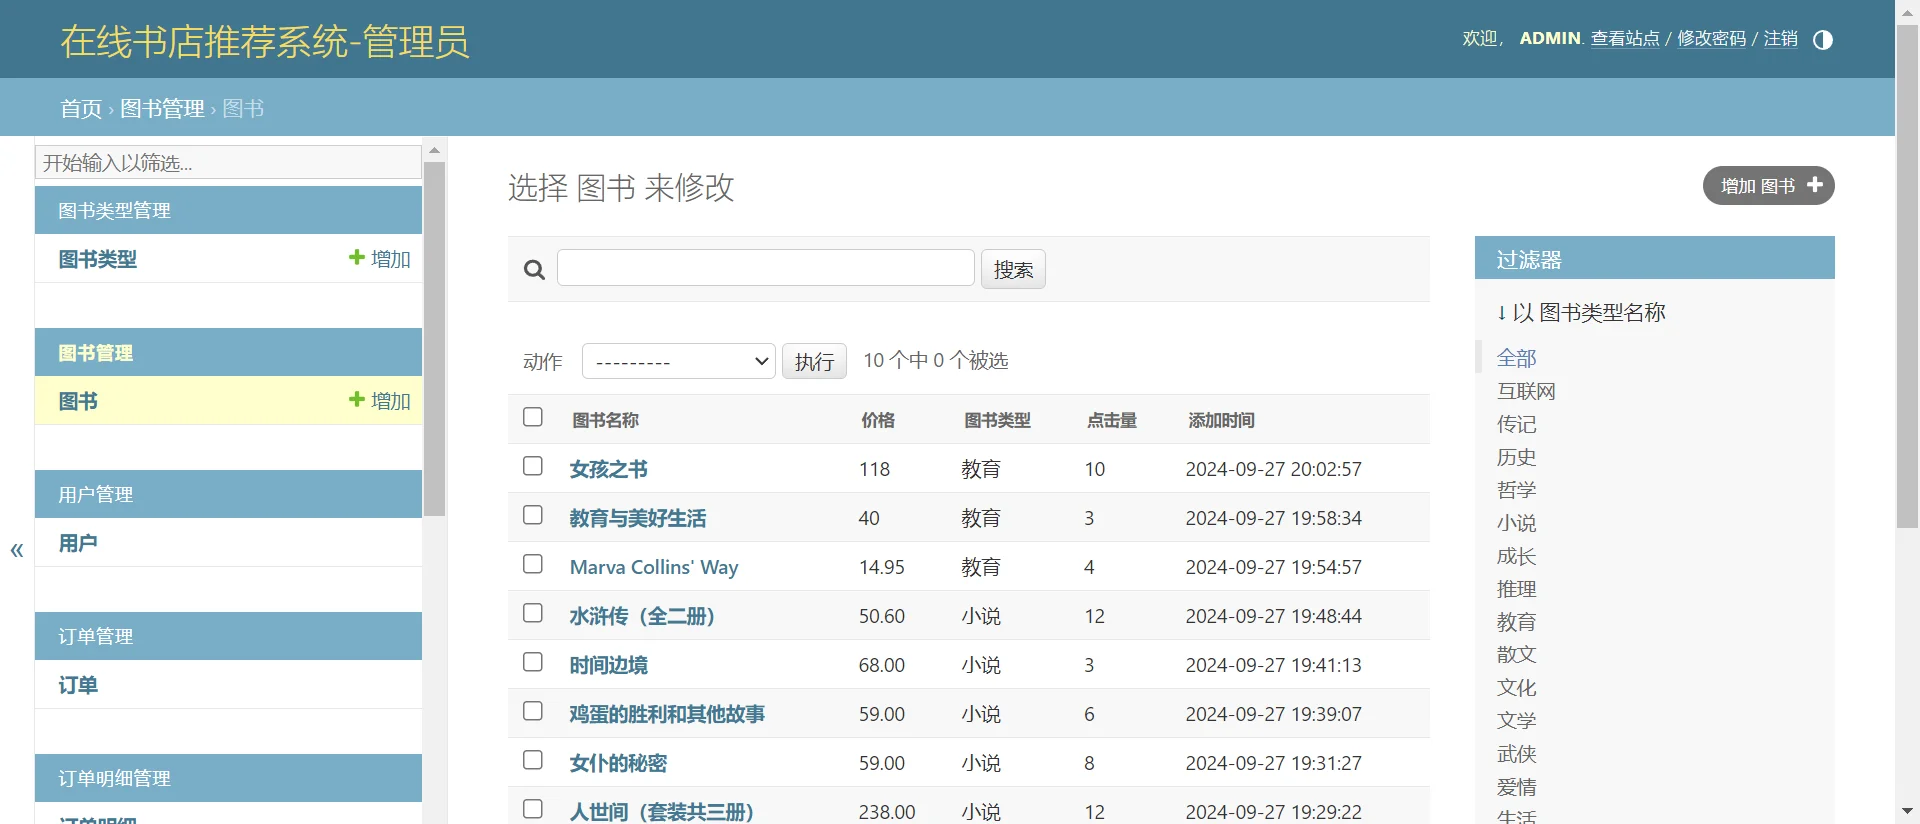
Task: Filter by 武侠 type
Action: tap(1517, 754)
